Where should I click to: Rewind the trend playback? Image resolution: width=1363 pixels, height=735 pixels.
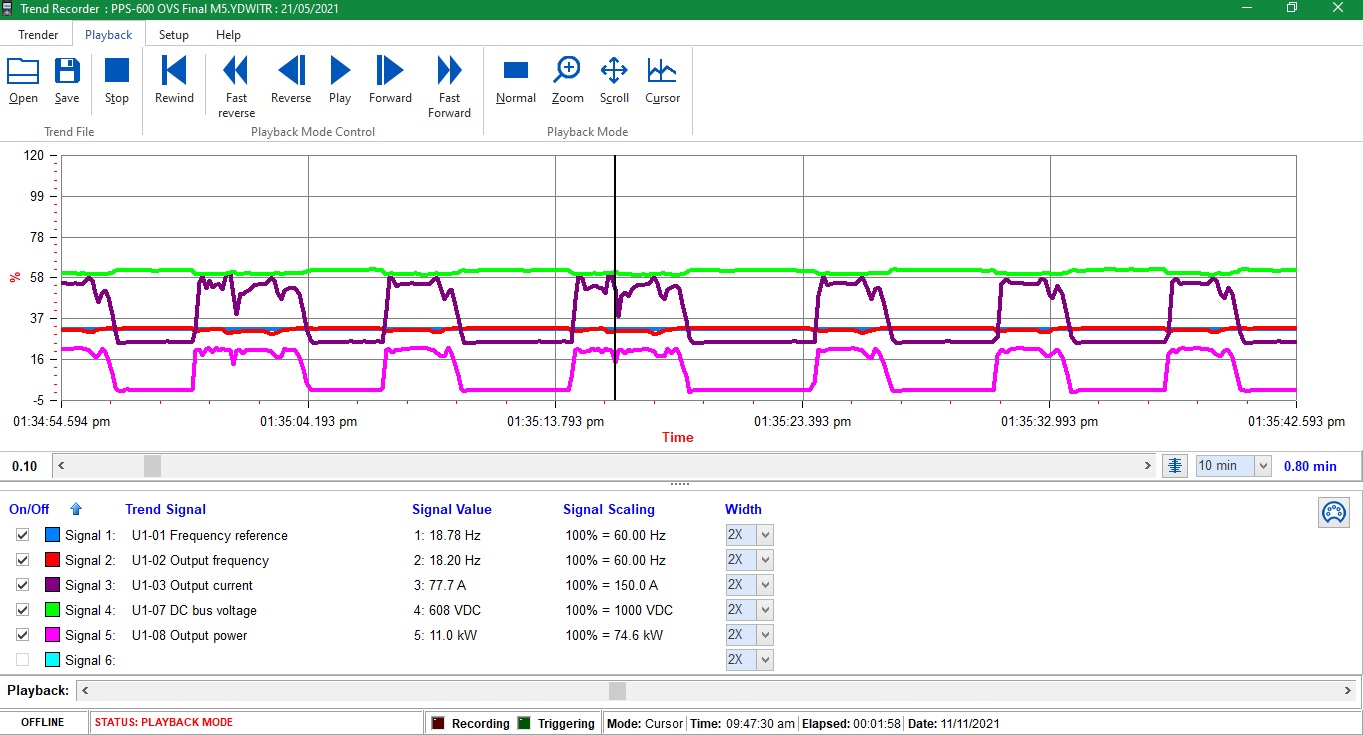pyautogui.click(x=174, y=81)
